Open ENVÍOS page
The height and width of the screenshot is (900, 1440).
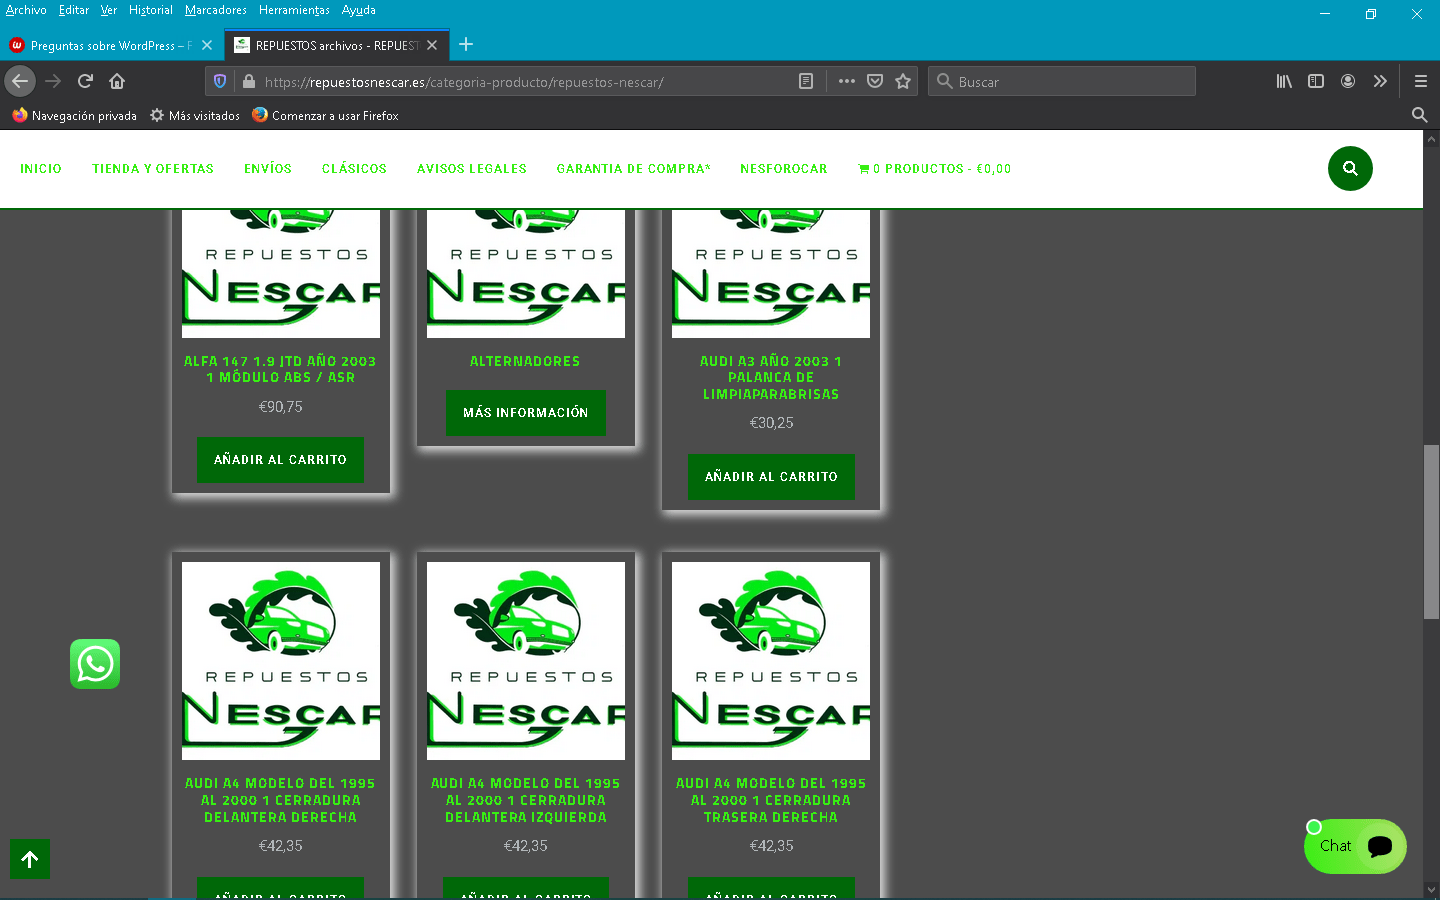click(x=268, y=169)
